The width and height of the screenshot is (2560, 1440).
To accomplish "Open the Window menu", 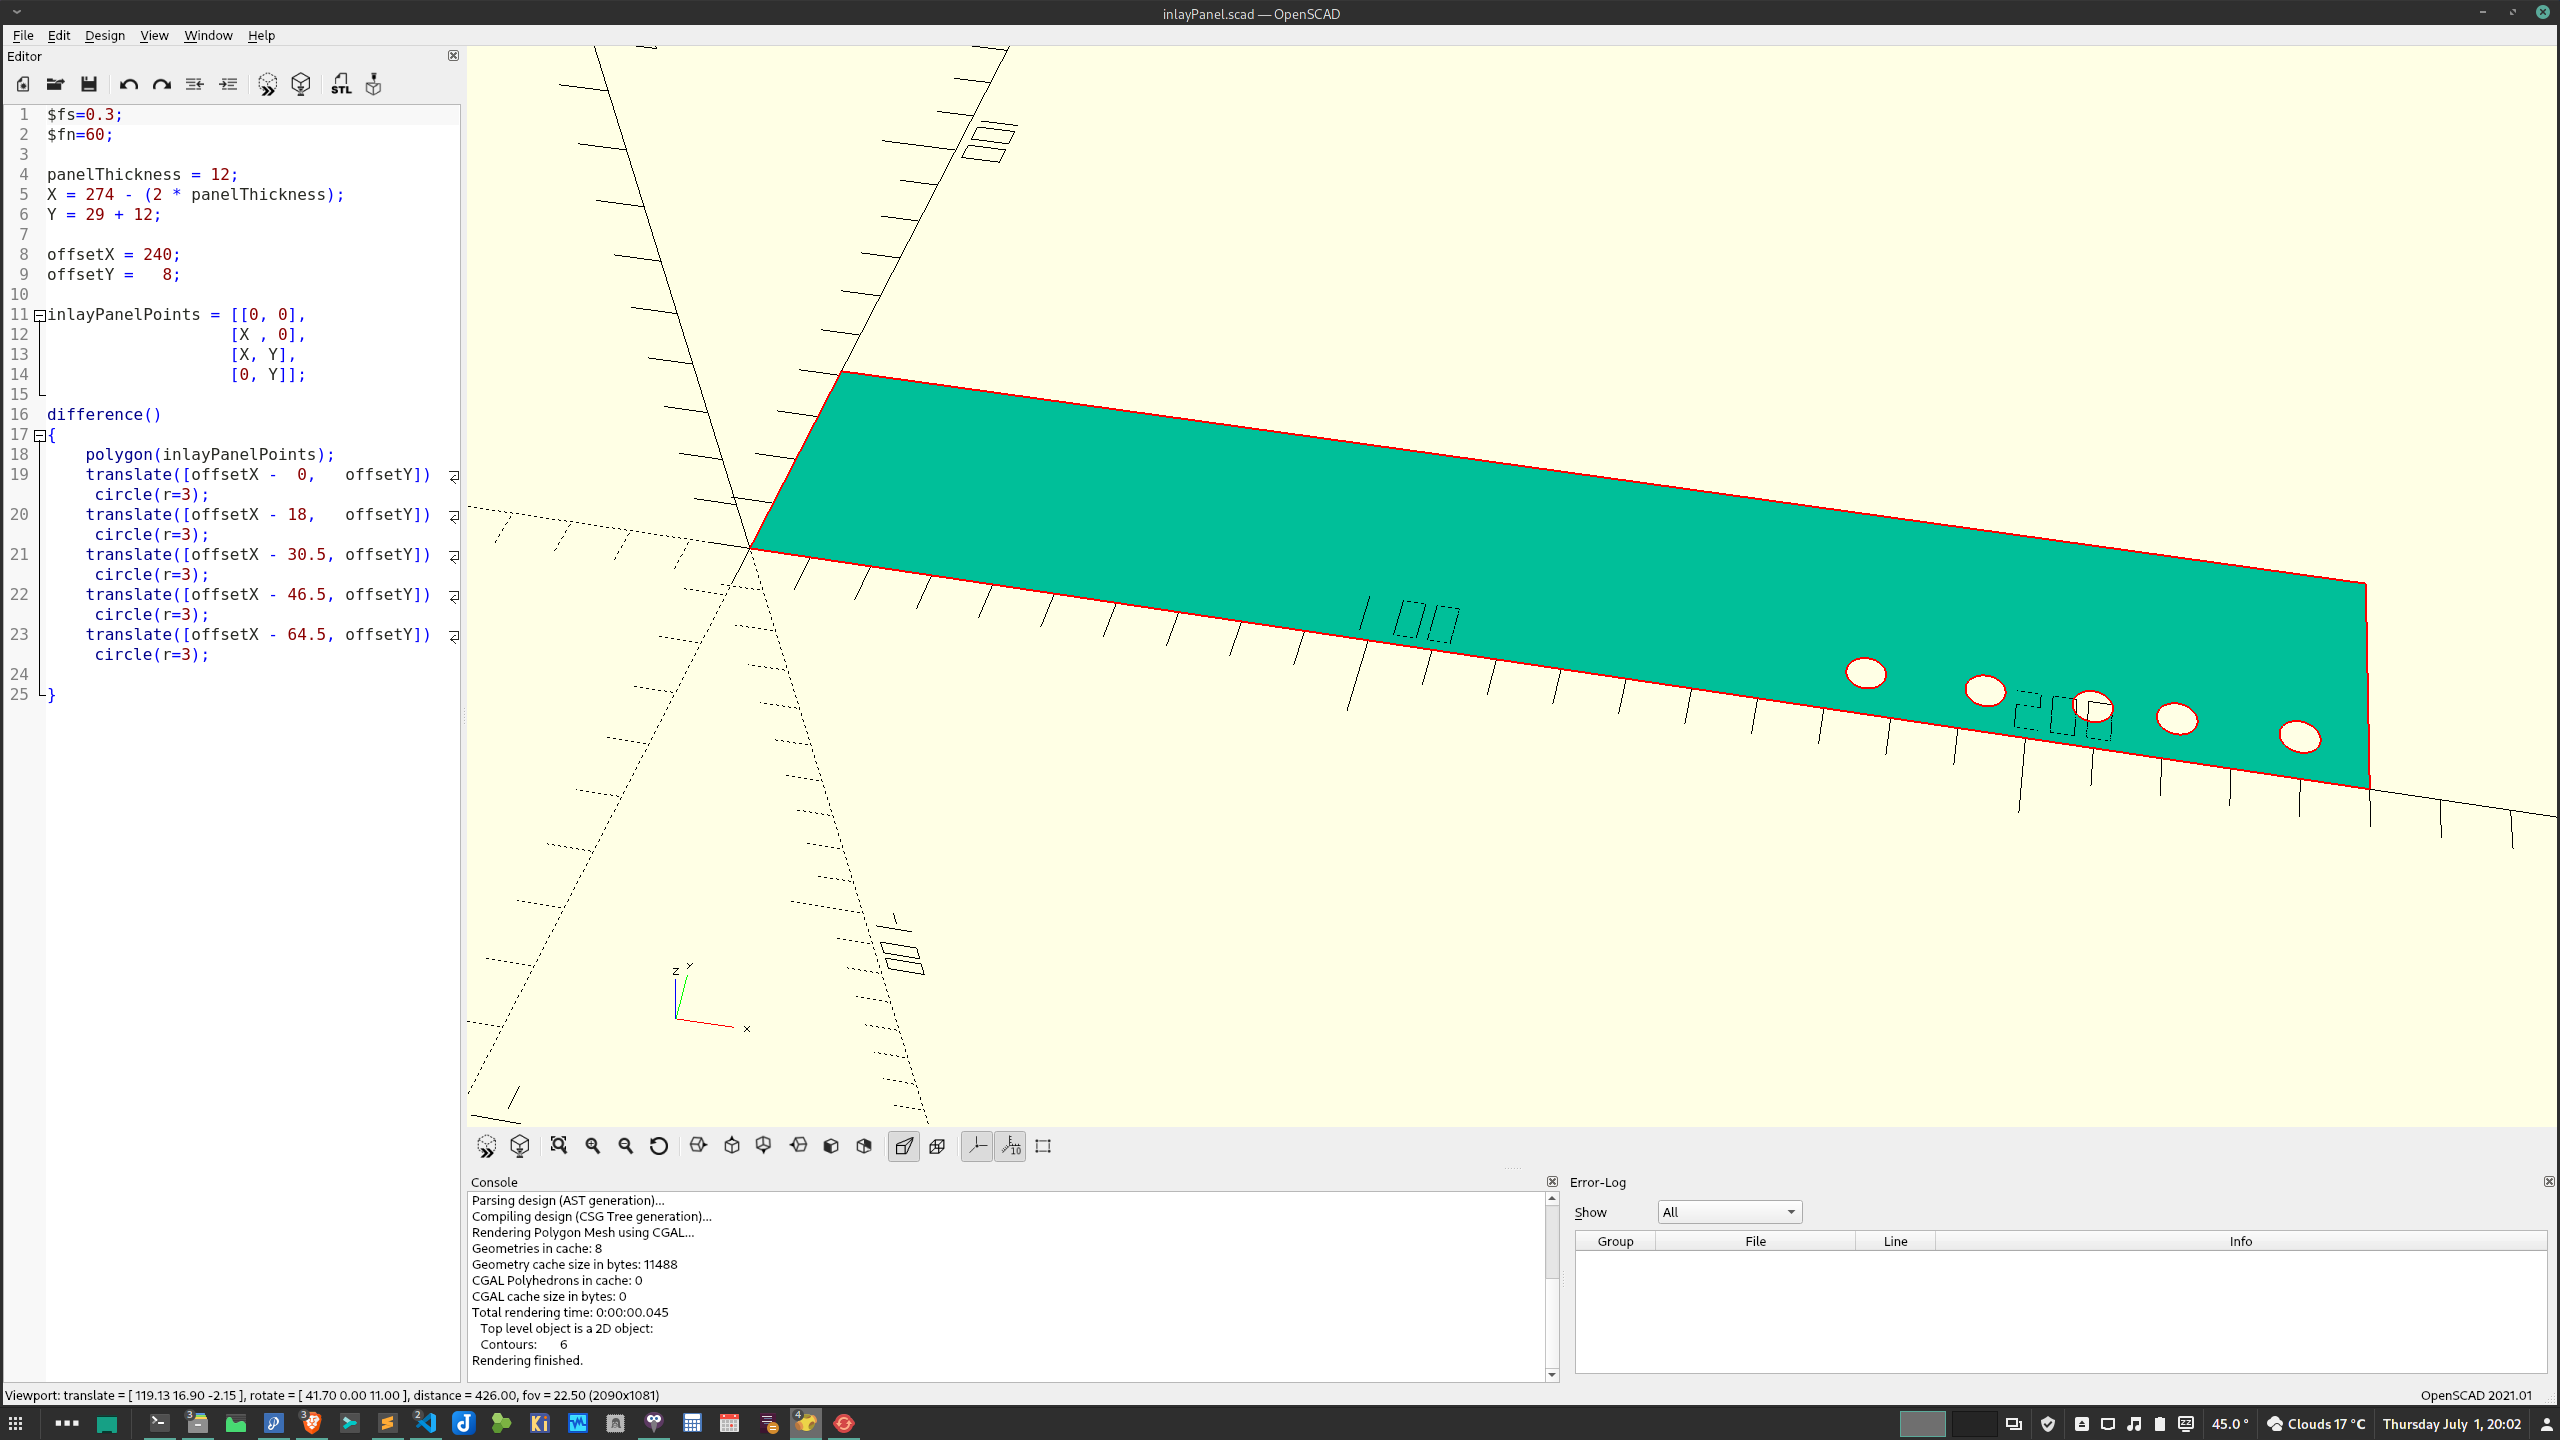I will tap(208, 35).
